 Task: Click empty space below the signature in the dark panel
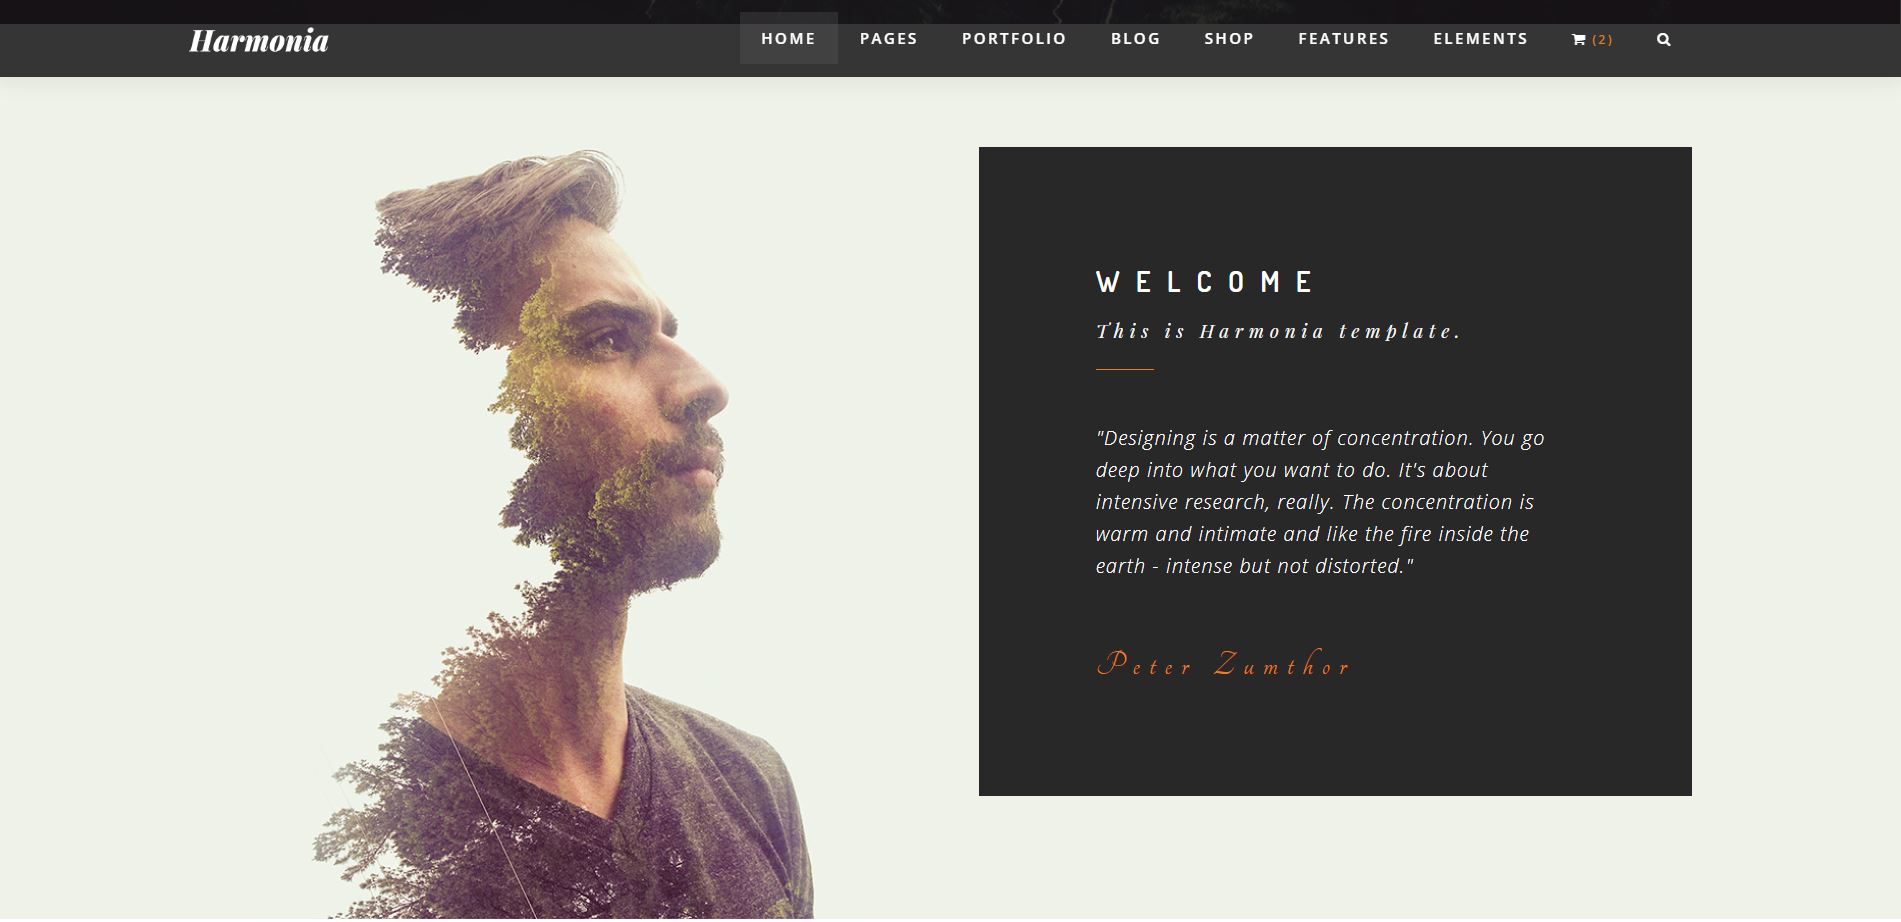point(1335,740)
